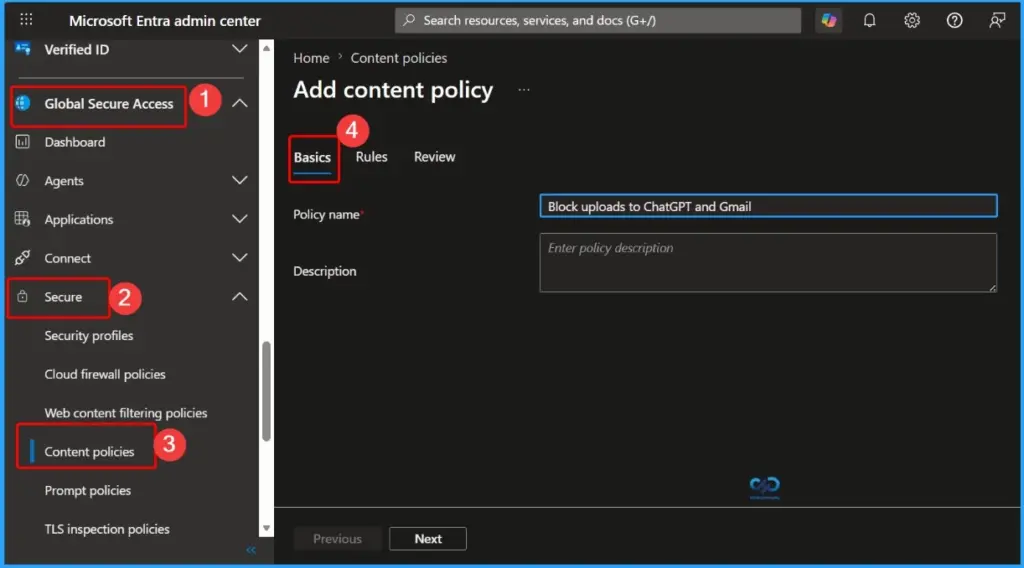Click the Verified ID icon
Screen dimensions: 1024x568
click(23, 49)
